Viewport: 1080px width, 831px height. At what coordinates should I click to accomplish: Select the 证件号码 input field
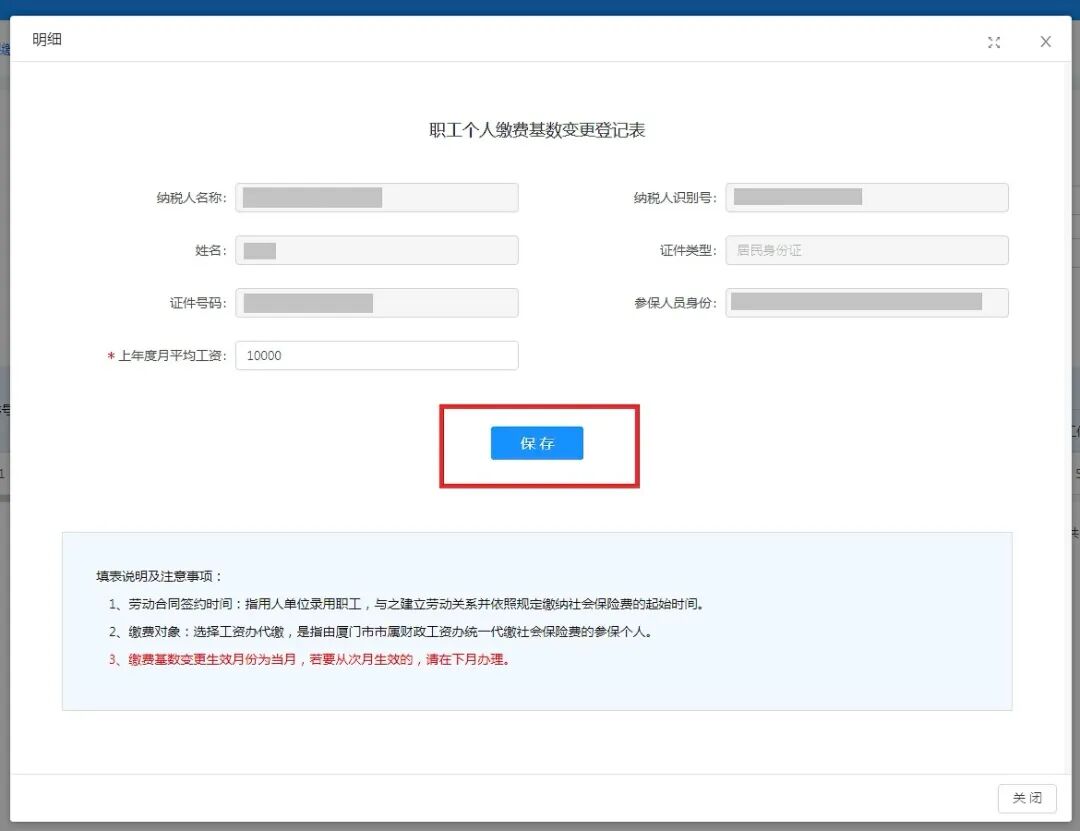pyautogui.click(x=377, y=303)
